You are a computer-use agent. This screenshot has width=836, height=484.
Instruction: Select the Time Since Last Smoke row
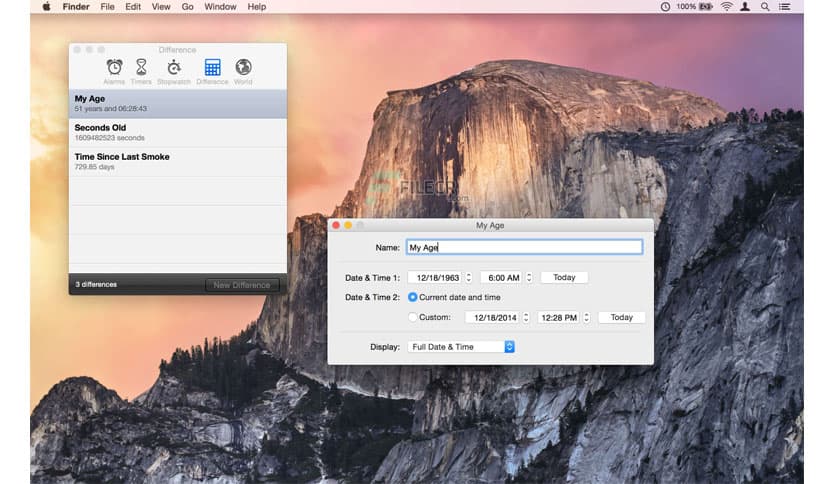pyautogui.click(x=178, y=162)
